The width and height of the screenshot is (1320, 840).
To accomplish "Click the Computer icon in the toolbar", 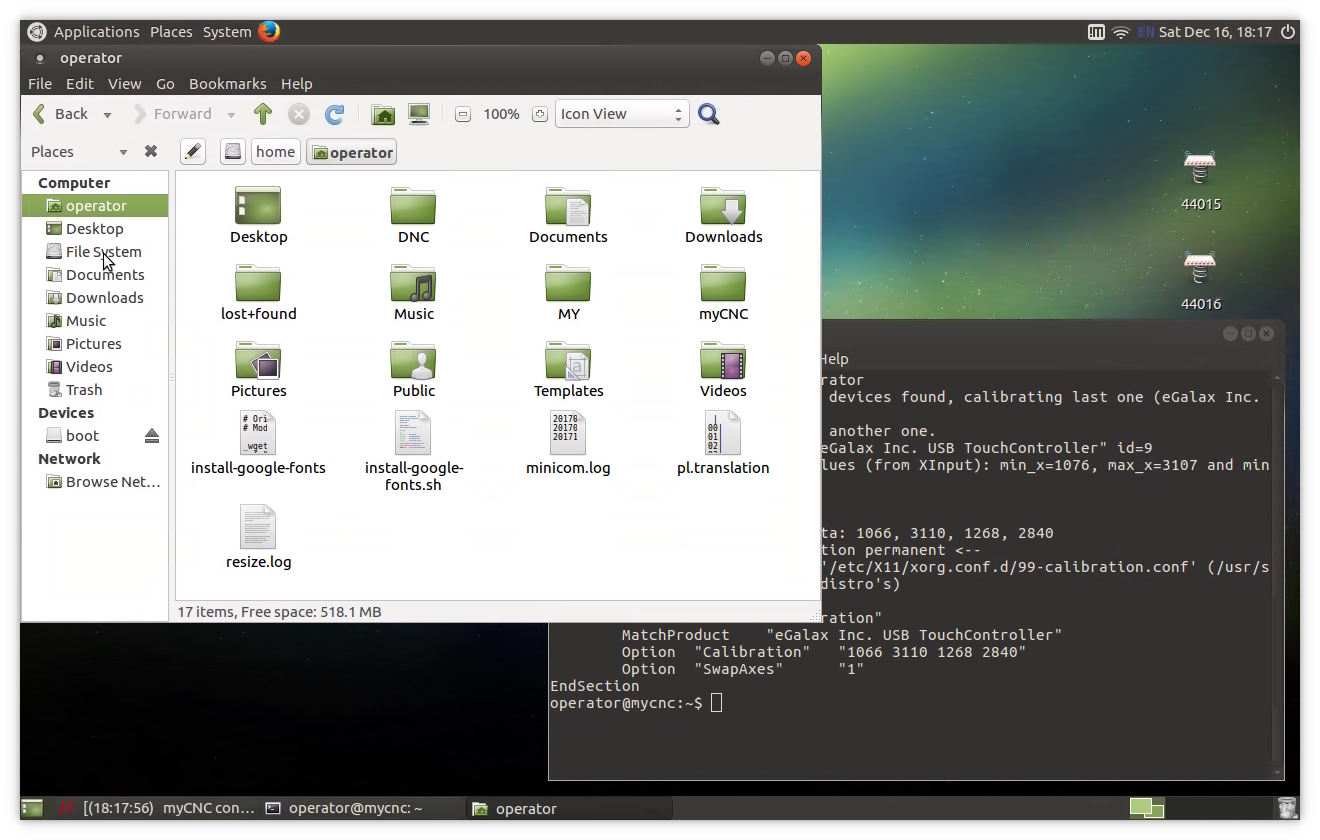I will 419,114.
